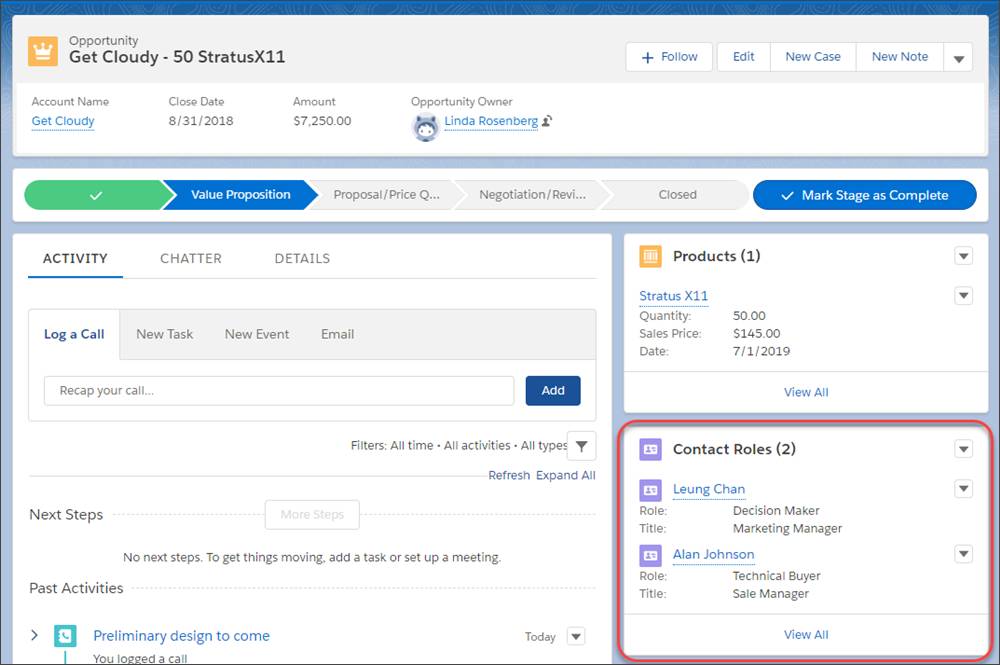
Task: Open Linda Rosenberg owner link
Action: (x=491, y=121)
